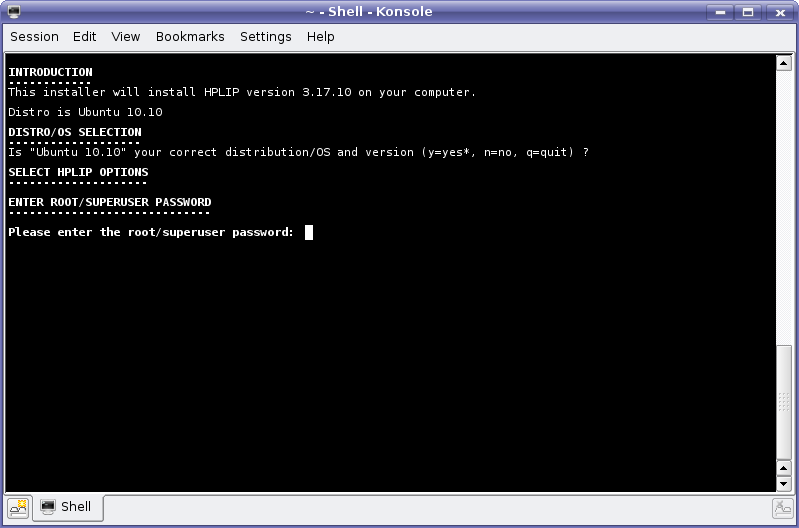Screen dimensions: 799x528
Task: Click the "DISTRO/OS SELECTION" heading
Action: (x=75, y=132)
